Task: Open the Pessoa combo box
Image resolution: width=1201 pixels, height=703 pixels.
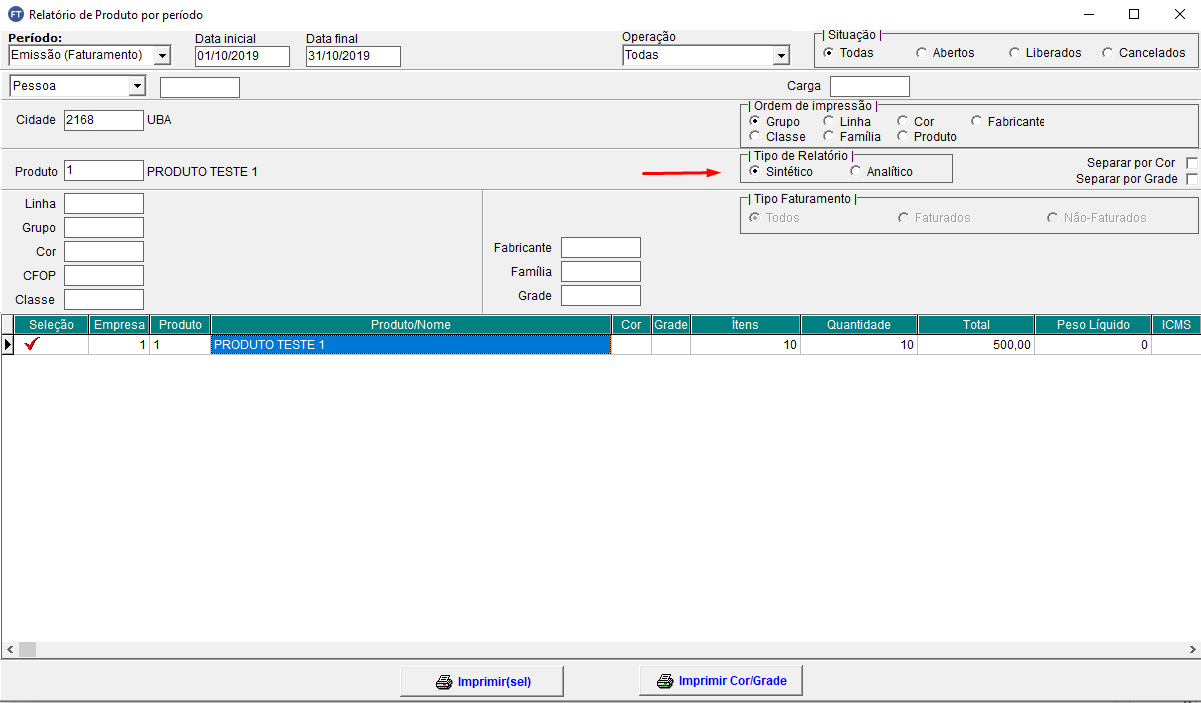Action: pos(137,87)
